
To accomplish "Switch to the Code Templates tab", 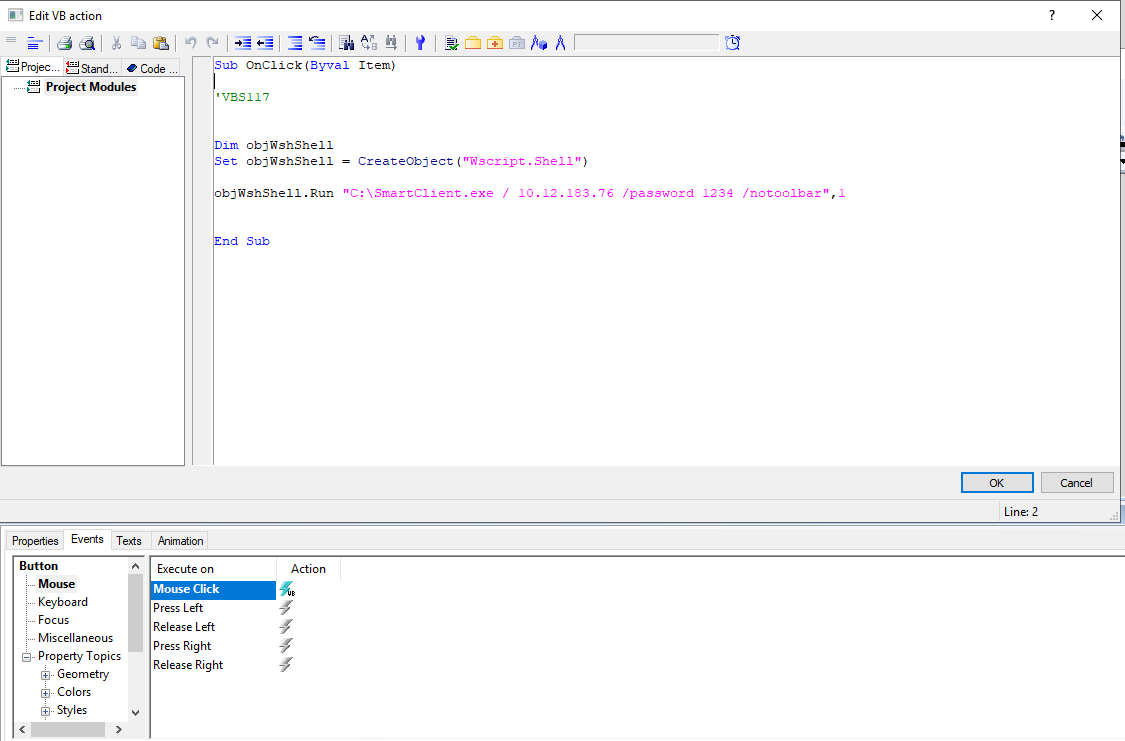I will coord(152,68).
